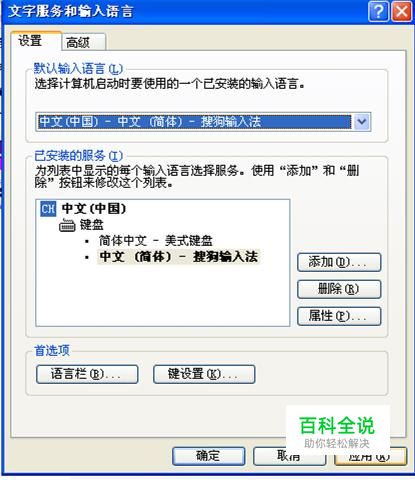Select 中文(中国) language tree item
Screen dimensions: 415x480
pyautogui.click(x=94, y=209)
